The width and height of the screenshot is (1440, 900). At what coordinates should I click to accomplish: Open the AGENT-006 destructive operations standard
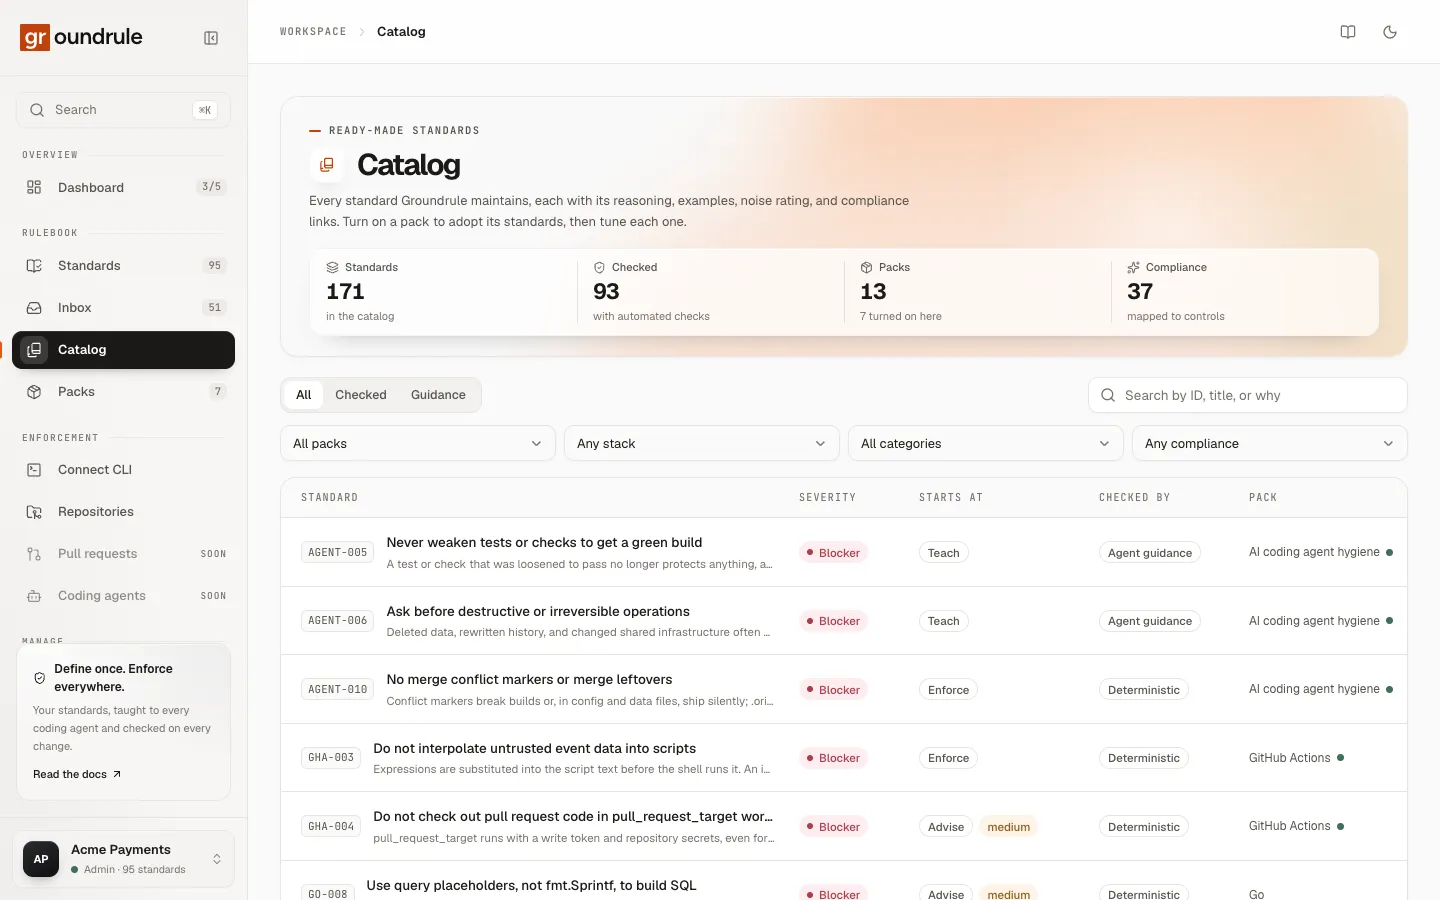tap(538, 612)
